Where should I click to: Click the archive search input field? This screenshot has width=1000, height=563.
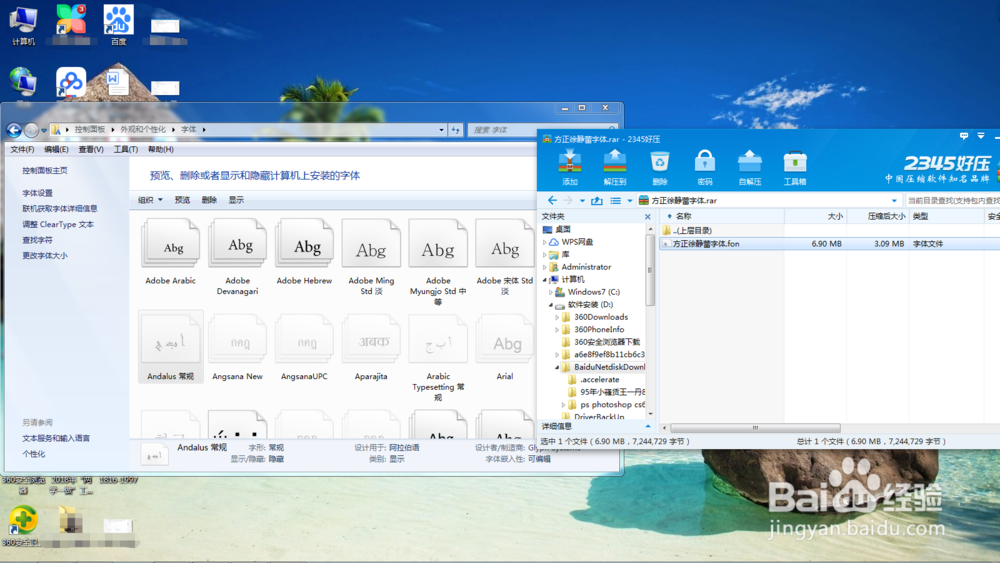(953, 200)
